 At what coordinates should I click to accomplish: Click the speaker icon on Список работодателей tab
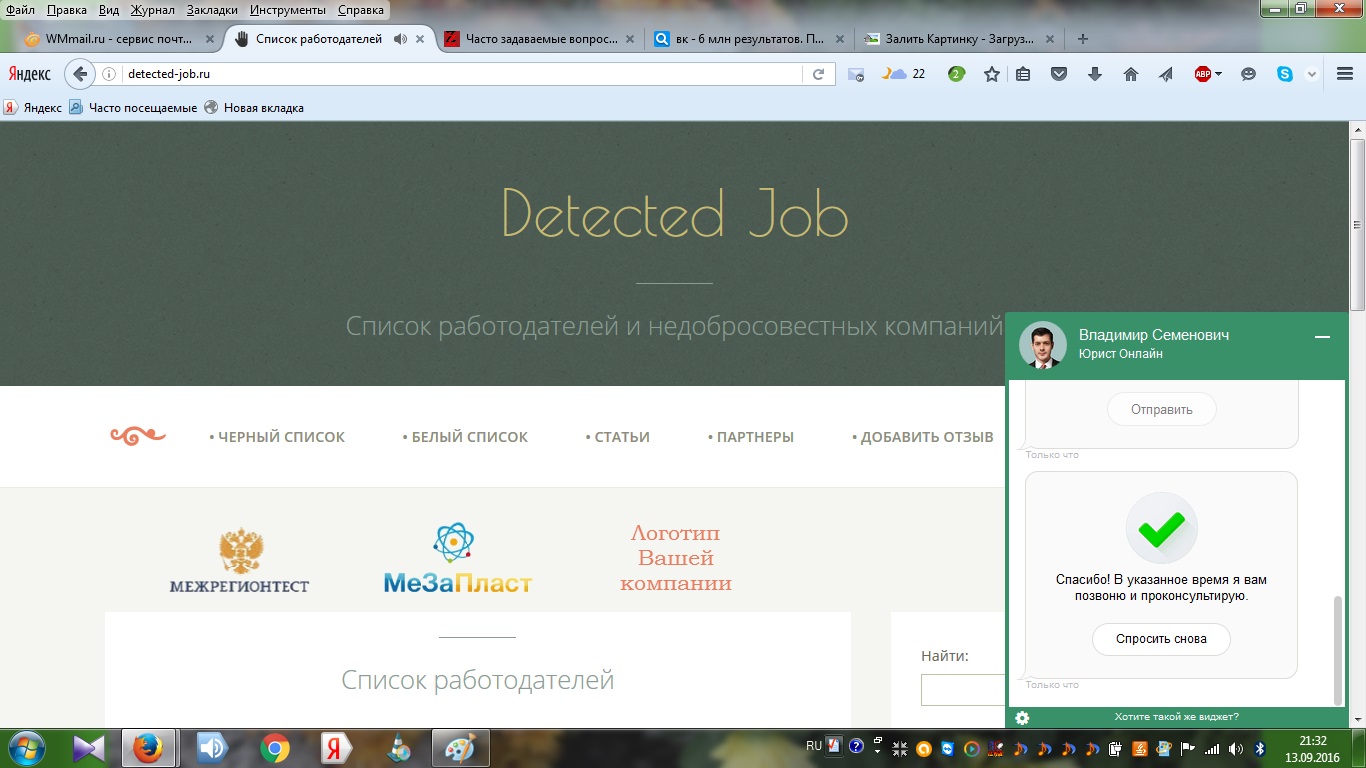pyautogui.click(x=400, y=39)
